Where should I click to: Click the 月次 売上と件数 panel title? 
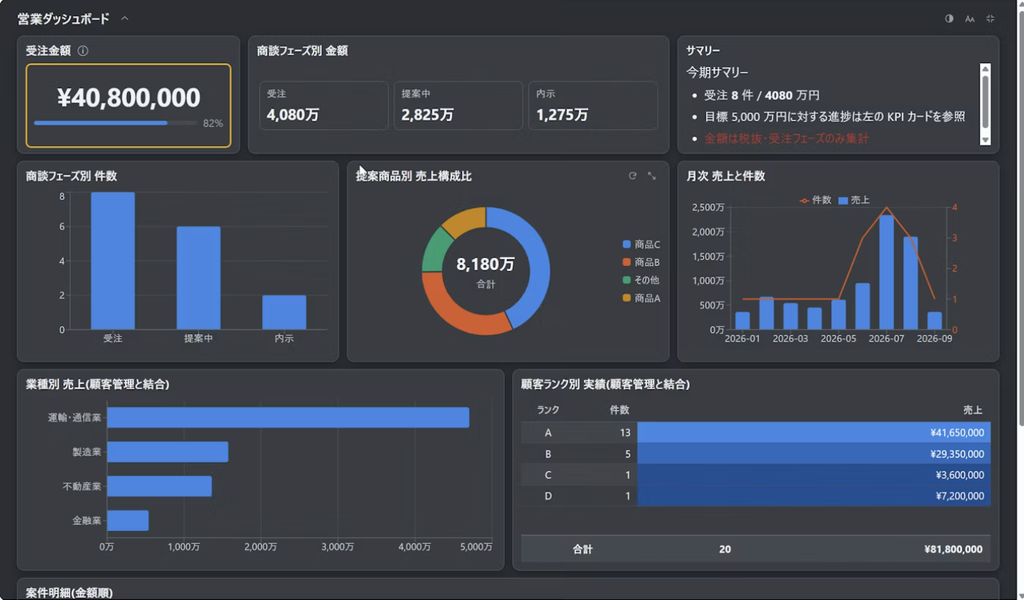tap(726, 176)
